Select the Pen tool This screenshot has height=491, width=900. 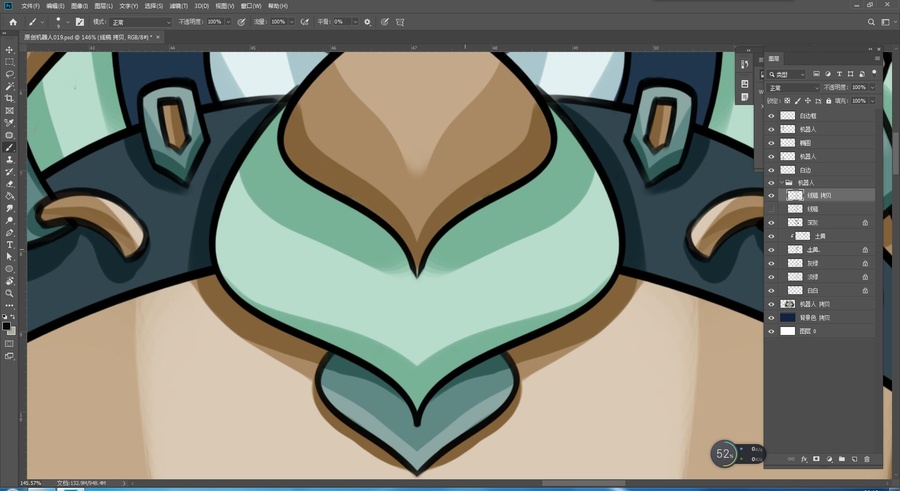tap(9, 233)
